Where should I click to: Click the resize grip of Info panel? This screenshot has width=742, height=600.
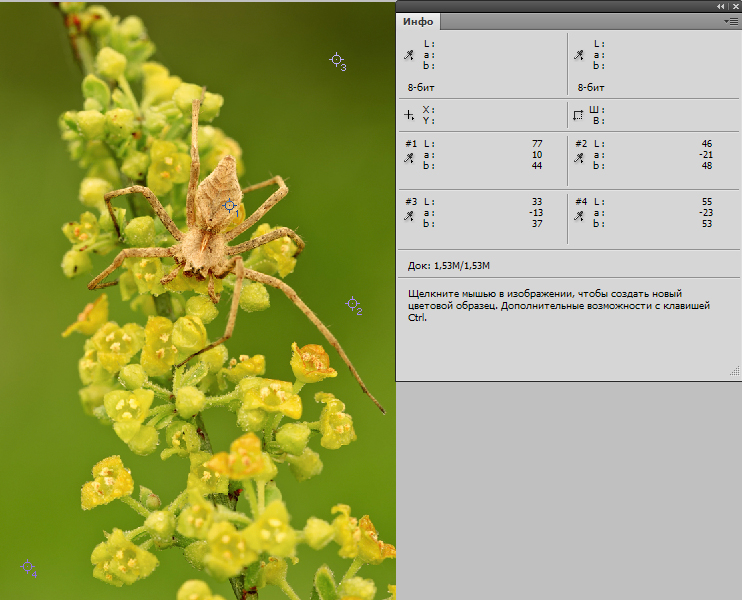click(x=734, y=372)
